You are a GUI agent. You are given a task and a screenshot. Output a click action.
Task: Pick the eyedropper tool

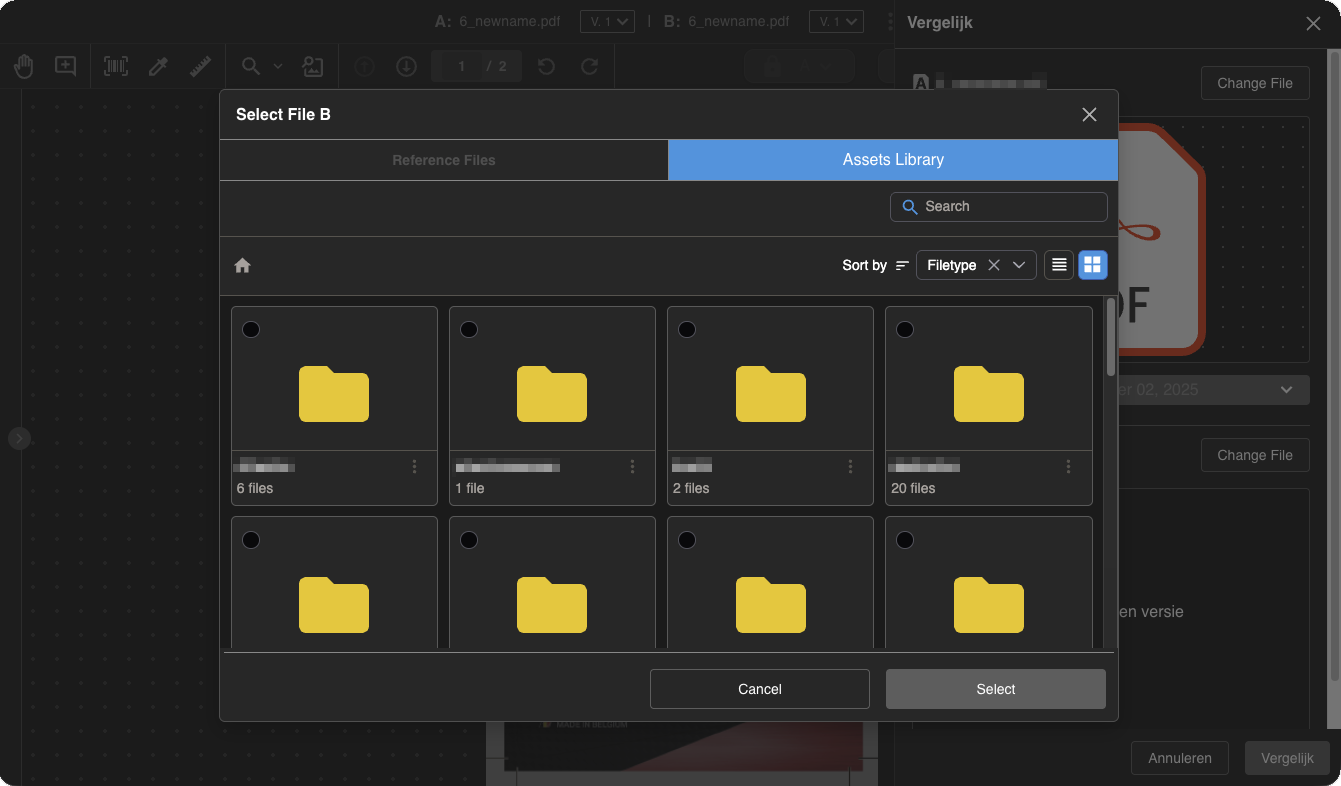157,65
